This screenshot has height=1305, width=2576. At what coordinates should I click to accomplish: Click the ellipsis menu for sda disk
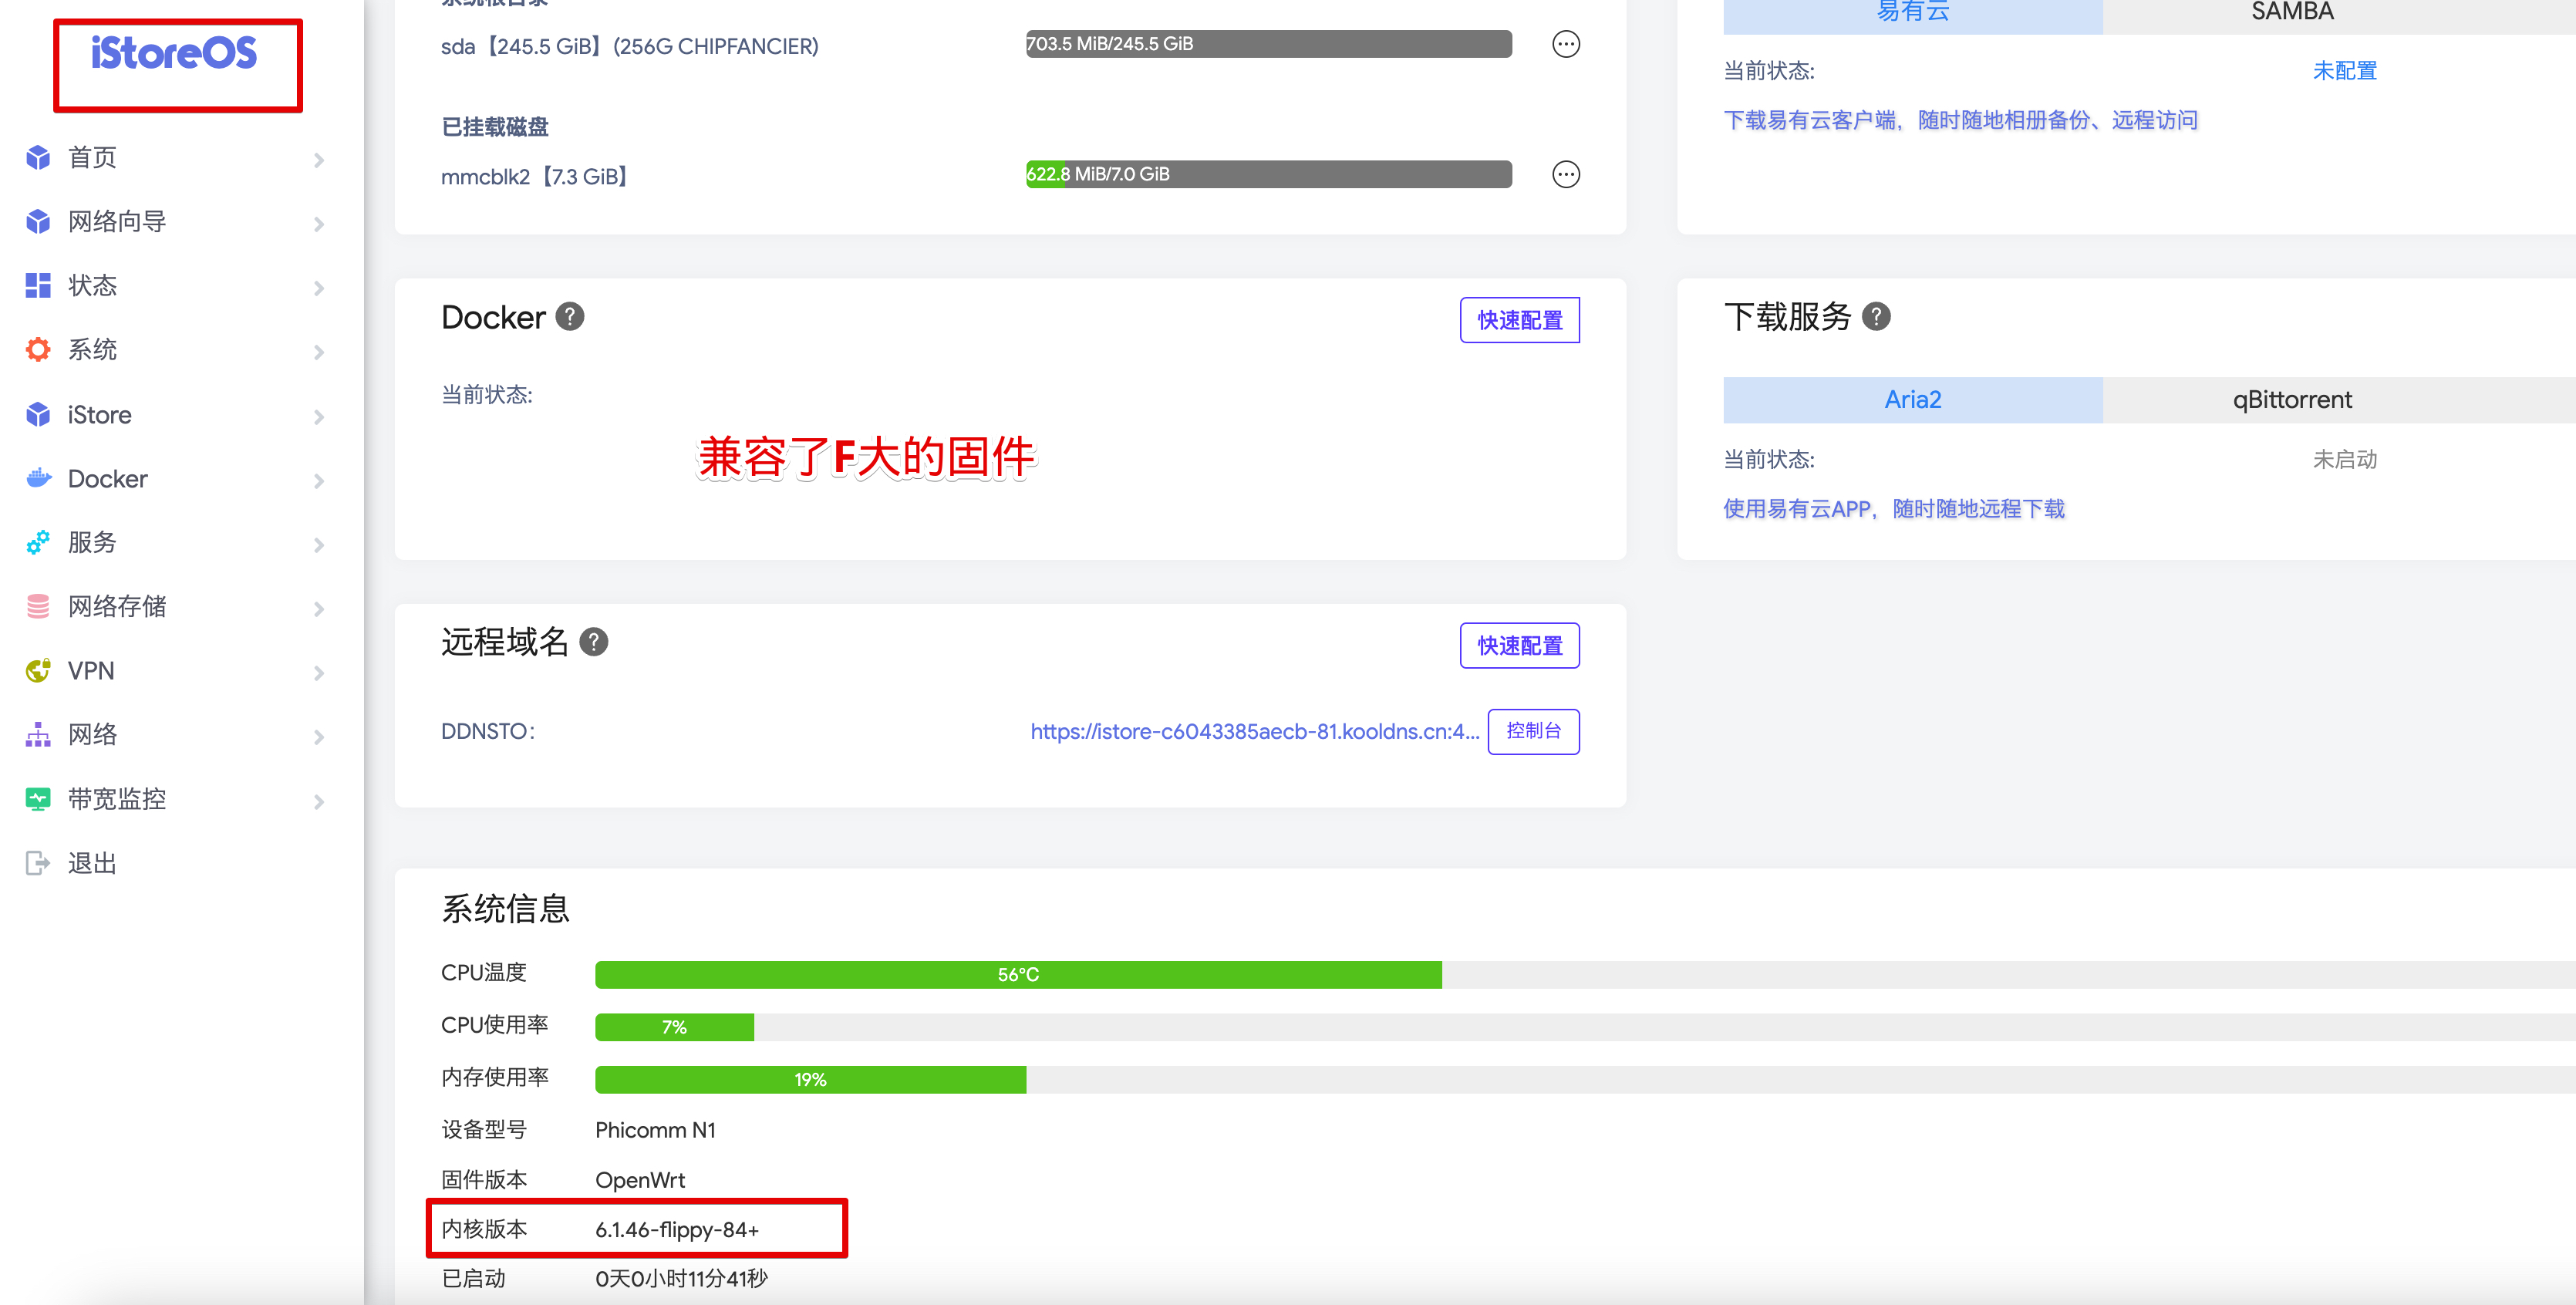click(1566, 44)
